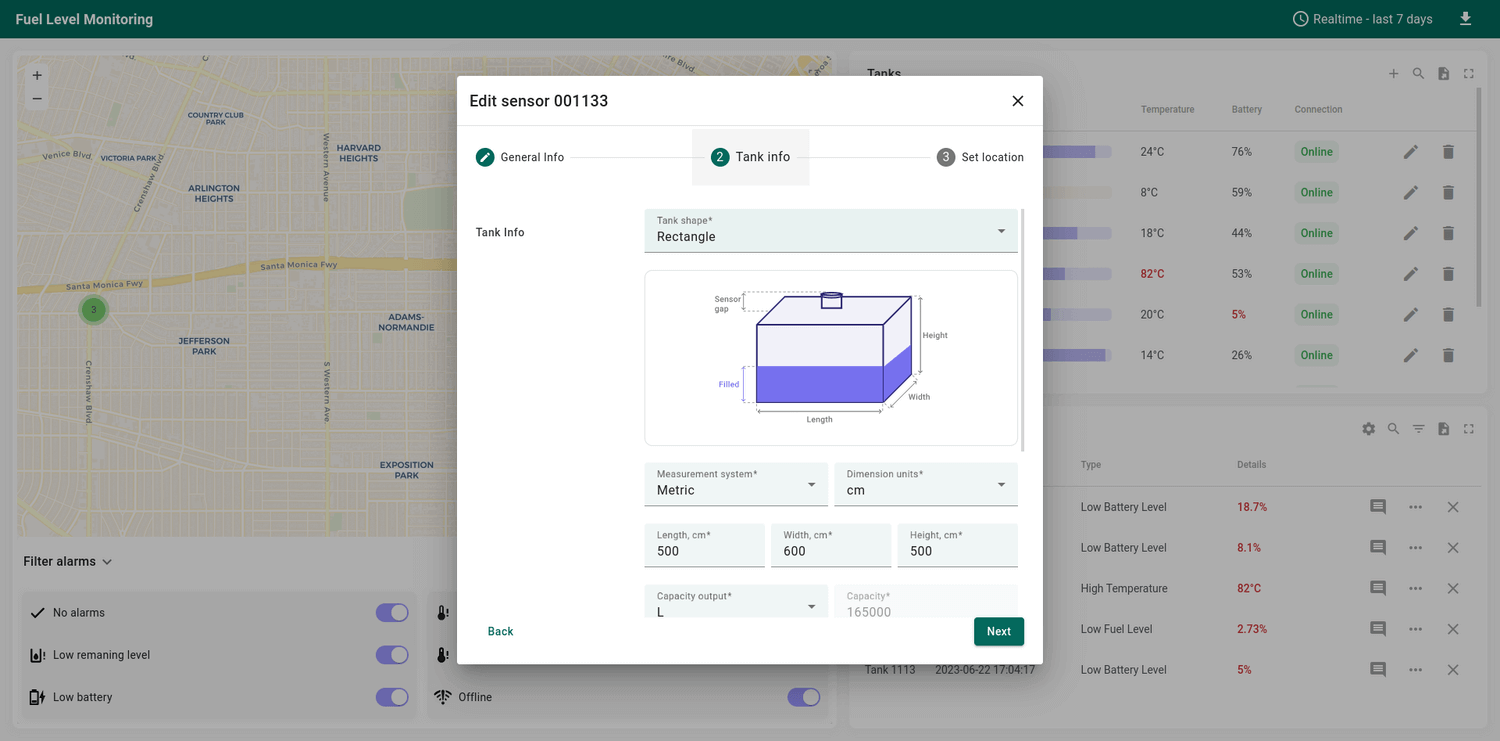Open the more options for Low Fuel Level alarm
Screen dimensions: 1500x741
(x=1415, y=629)
